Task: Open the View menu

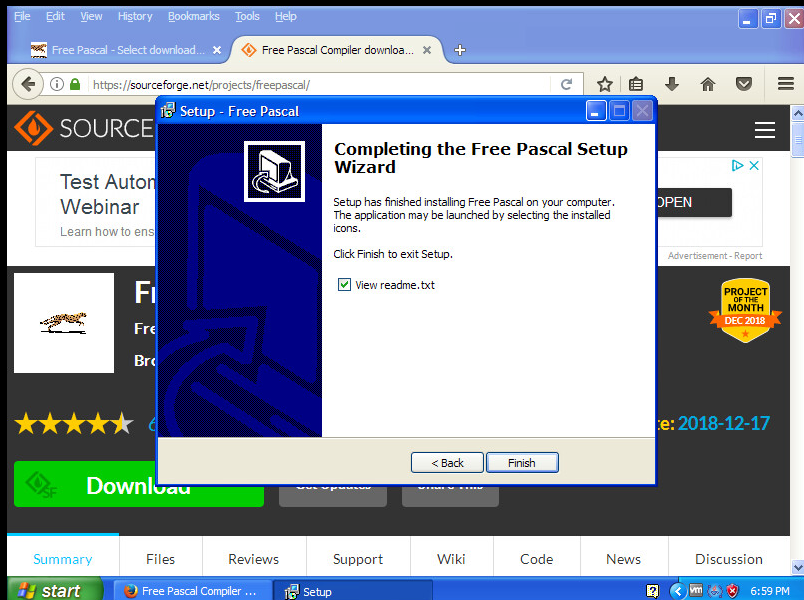Action: 91,16
